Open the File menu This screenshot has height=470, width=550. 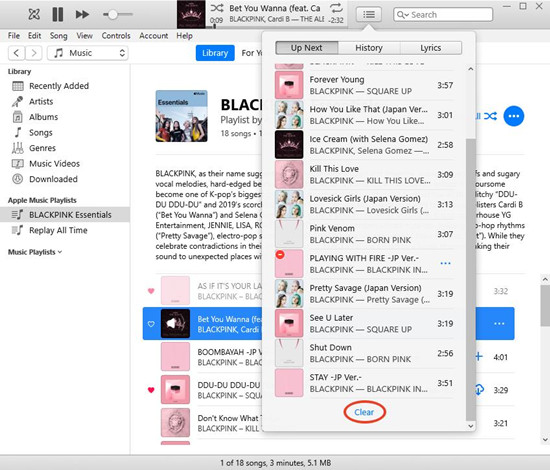click(14, 36)
